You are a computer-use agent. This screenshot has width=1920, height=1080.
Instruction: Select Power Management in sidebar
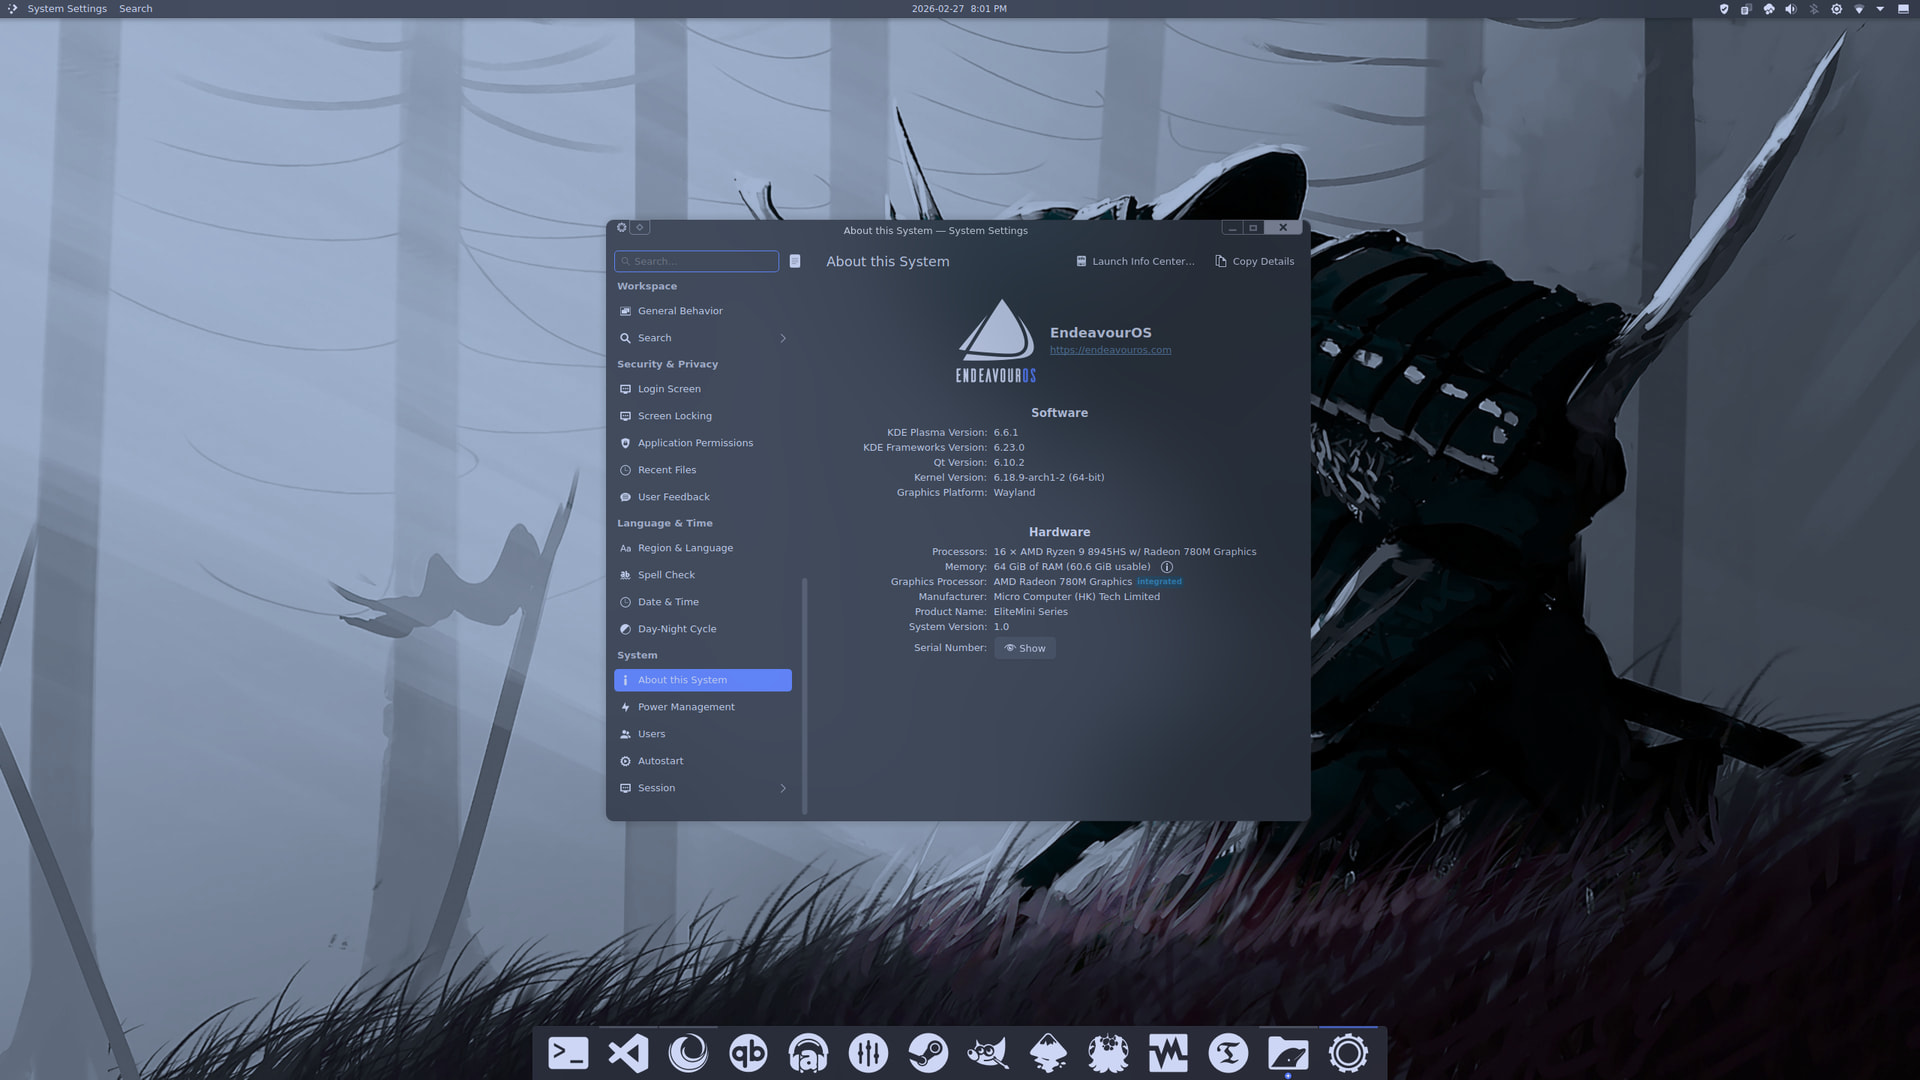coord(686,707)
